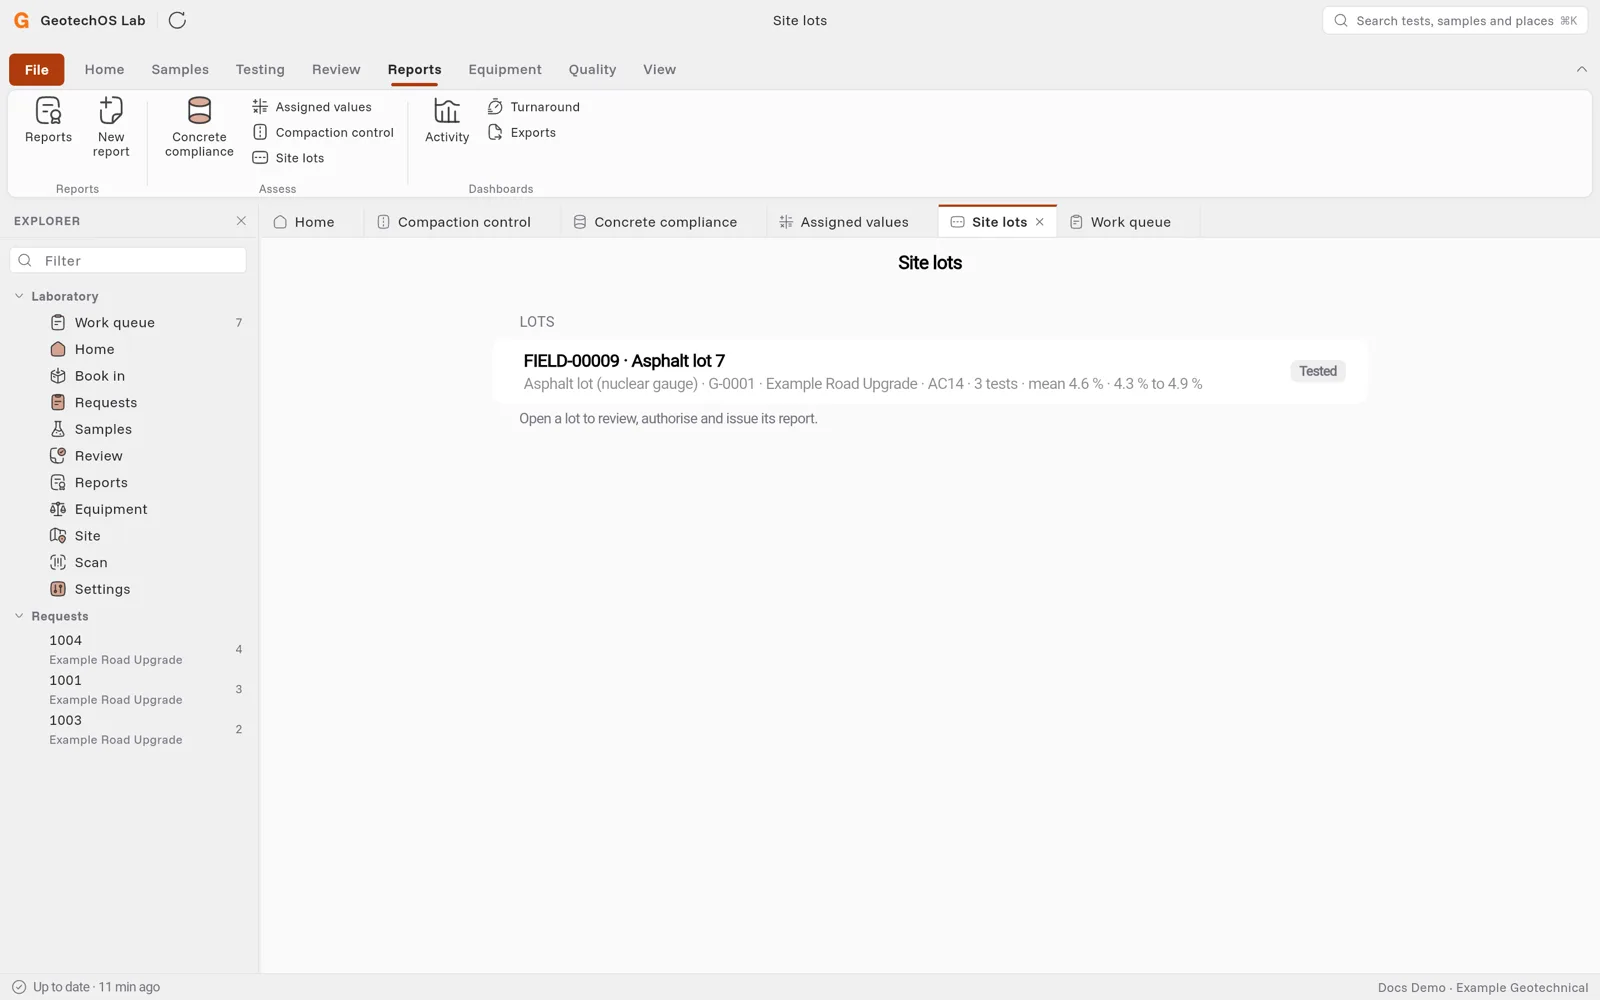Open the Reports ribbon button
Viewport: 1600px width, 1000px height.
(48, 121)
